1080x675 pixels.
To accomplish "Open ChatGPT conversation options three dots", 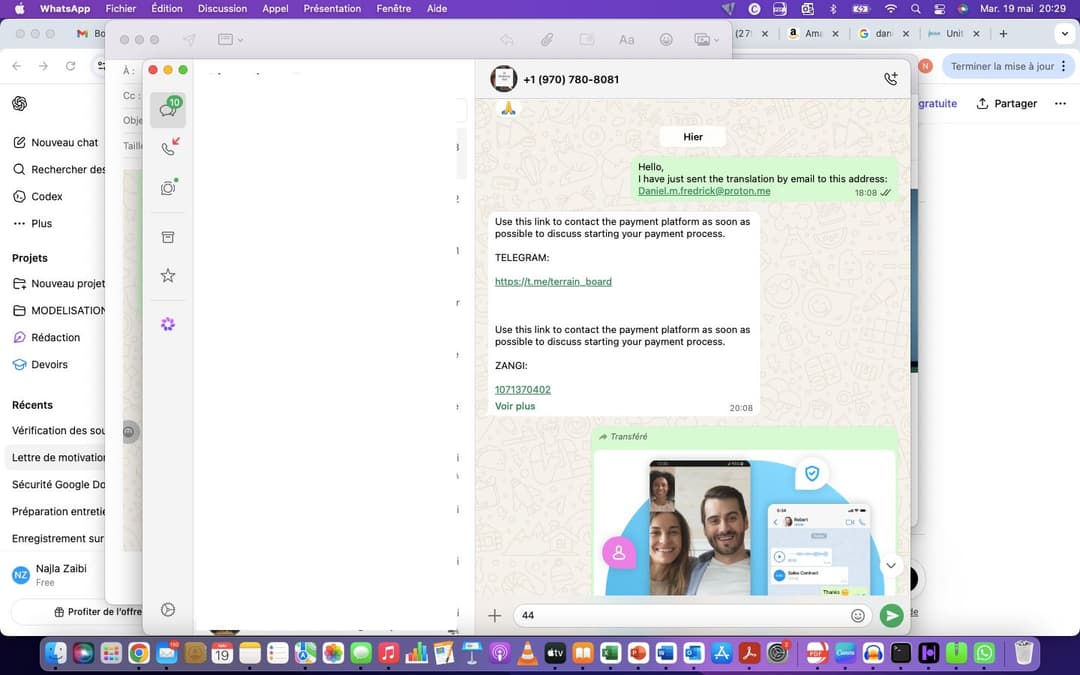I will point(1060,103).
